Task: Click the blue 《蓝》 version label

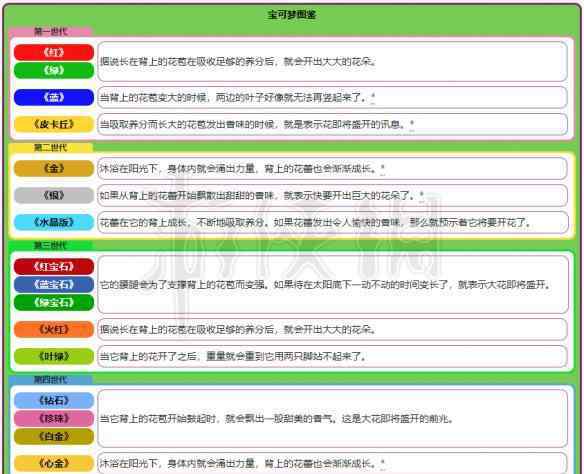Action: point(54,97)
